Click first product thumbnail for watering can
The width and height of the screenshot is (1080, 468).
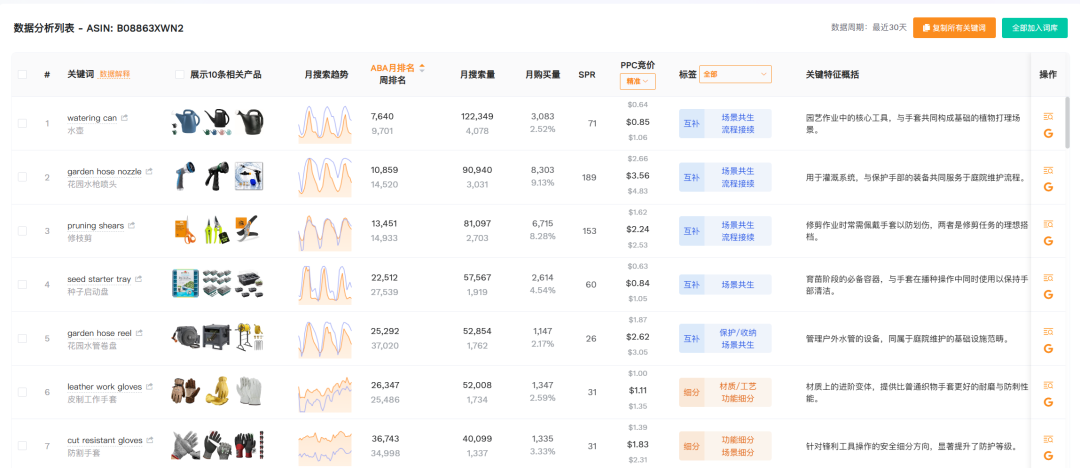[x=185, y=122]
